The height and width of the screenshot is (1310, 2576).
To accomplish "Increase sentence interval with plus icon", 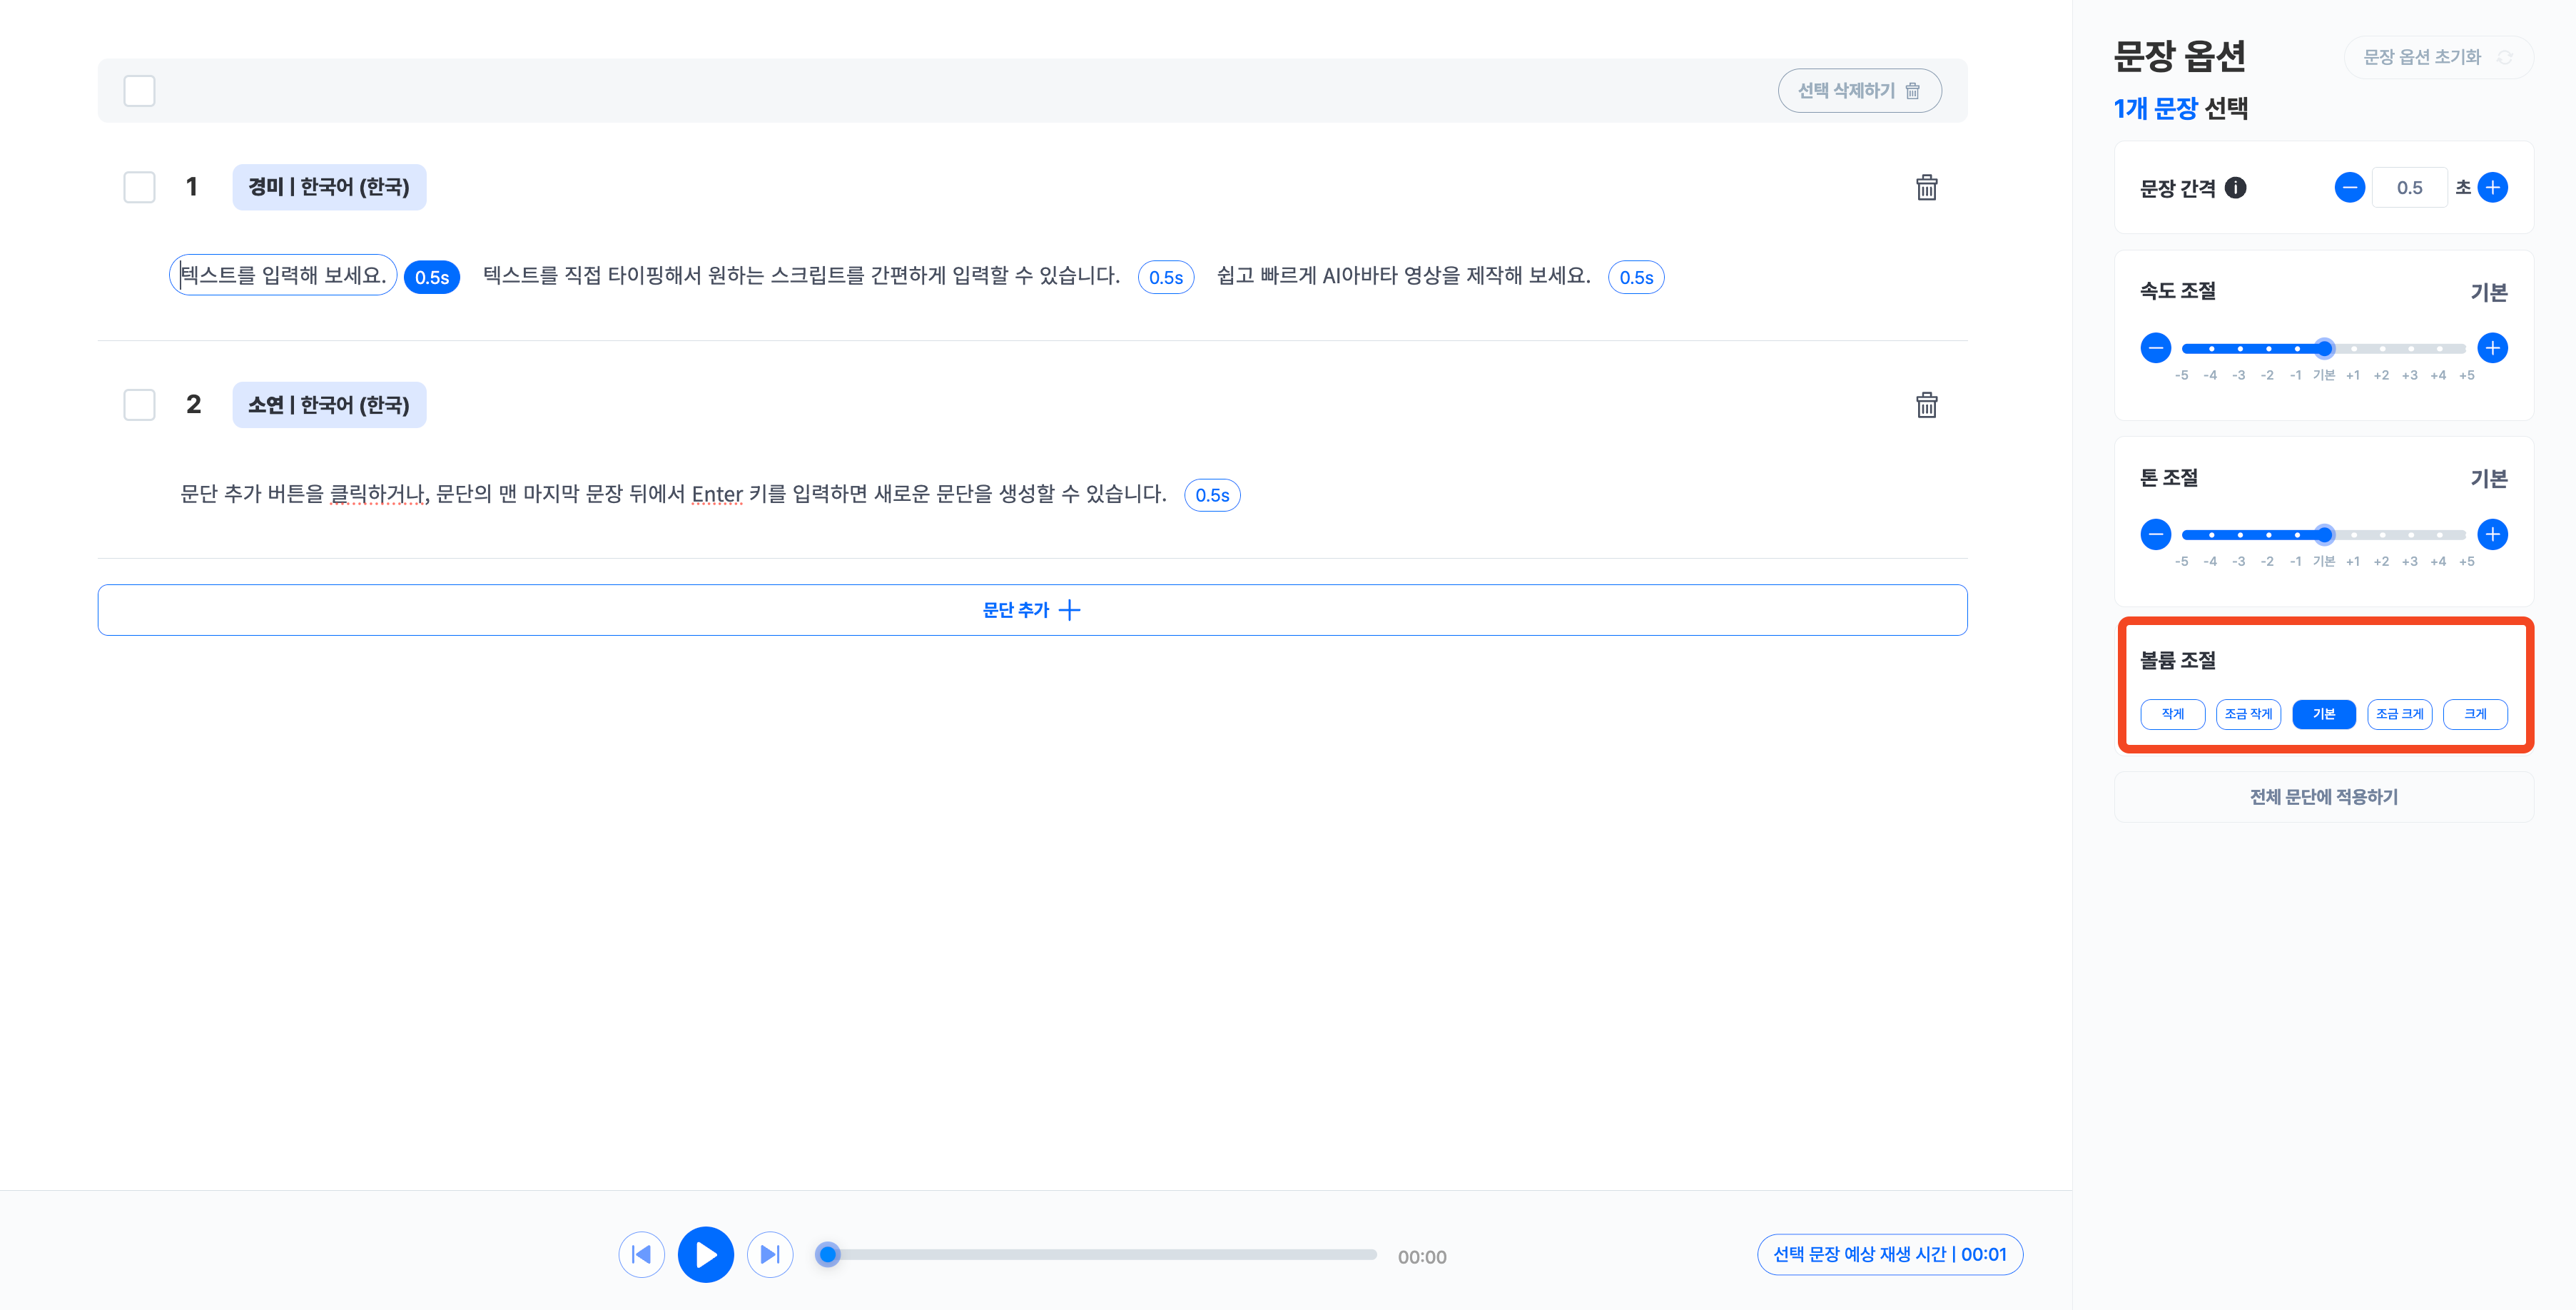I will pyautogui.click(x=2493, y=187).
